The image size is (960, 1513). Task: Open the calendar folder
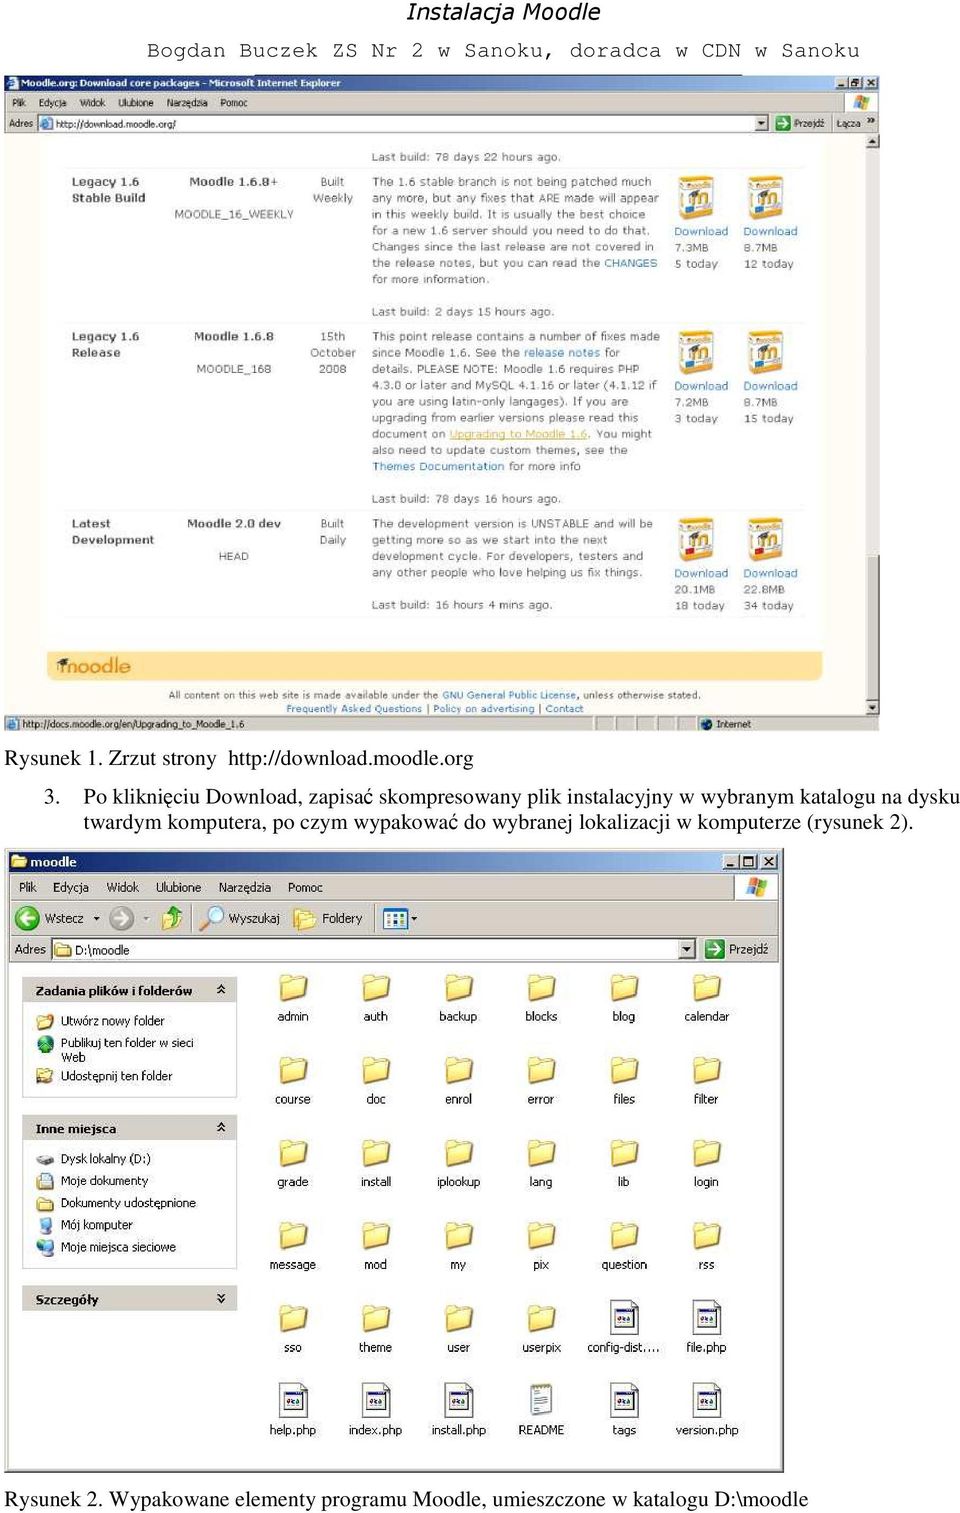(707, 997)
